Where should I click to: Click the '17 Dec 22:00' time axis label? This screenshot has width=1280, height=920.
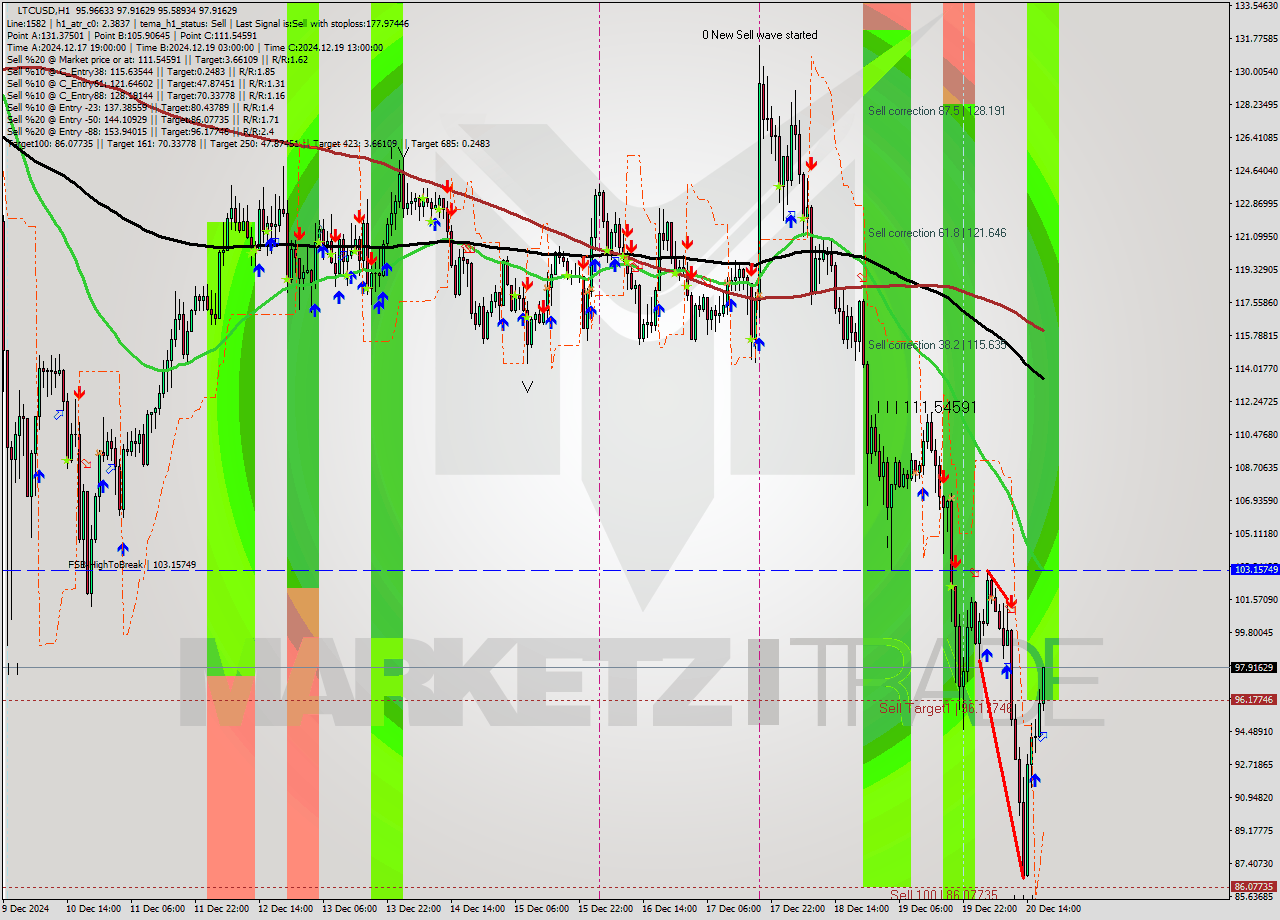800,909
